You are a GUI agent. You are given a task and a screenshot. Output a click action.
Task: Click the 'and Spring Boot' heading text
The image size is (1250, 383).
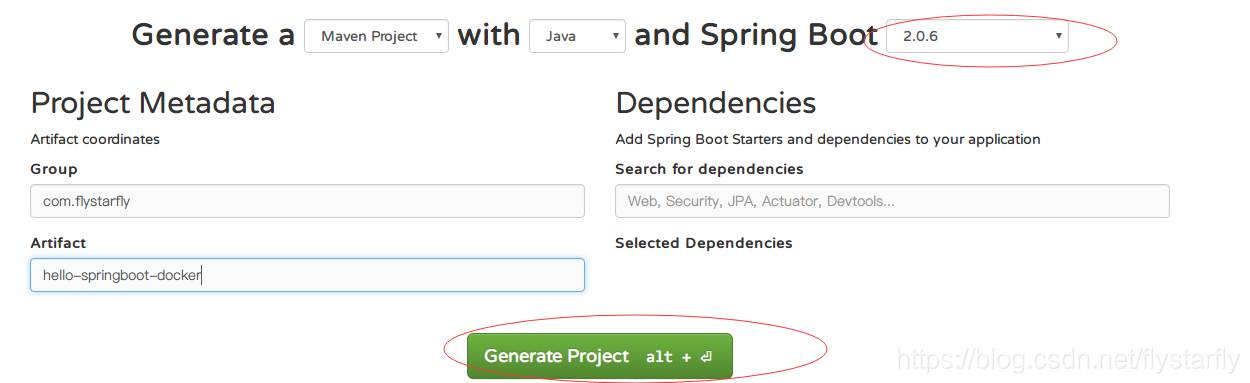tap(756, 36)
